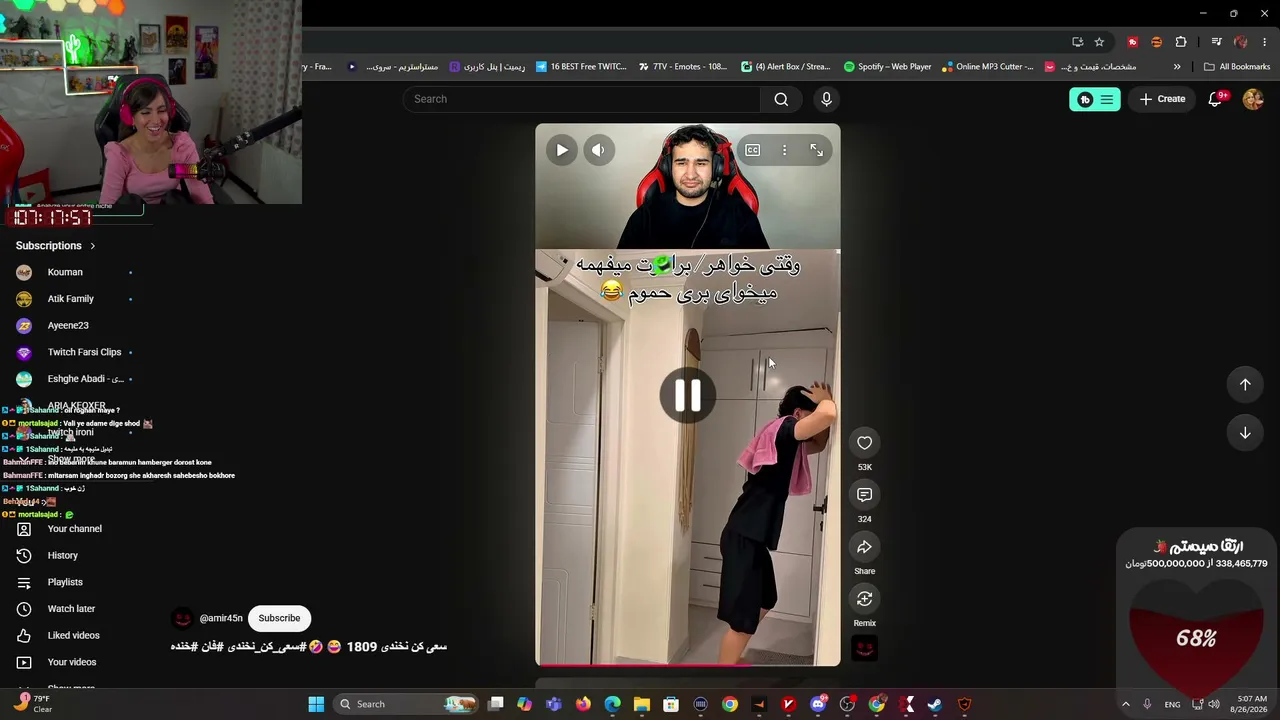The height and width of the screenshot is (720, 1280).
Task: Go to the previous Short with up arrow
Action: click(x=1245, y=385)
